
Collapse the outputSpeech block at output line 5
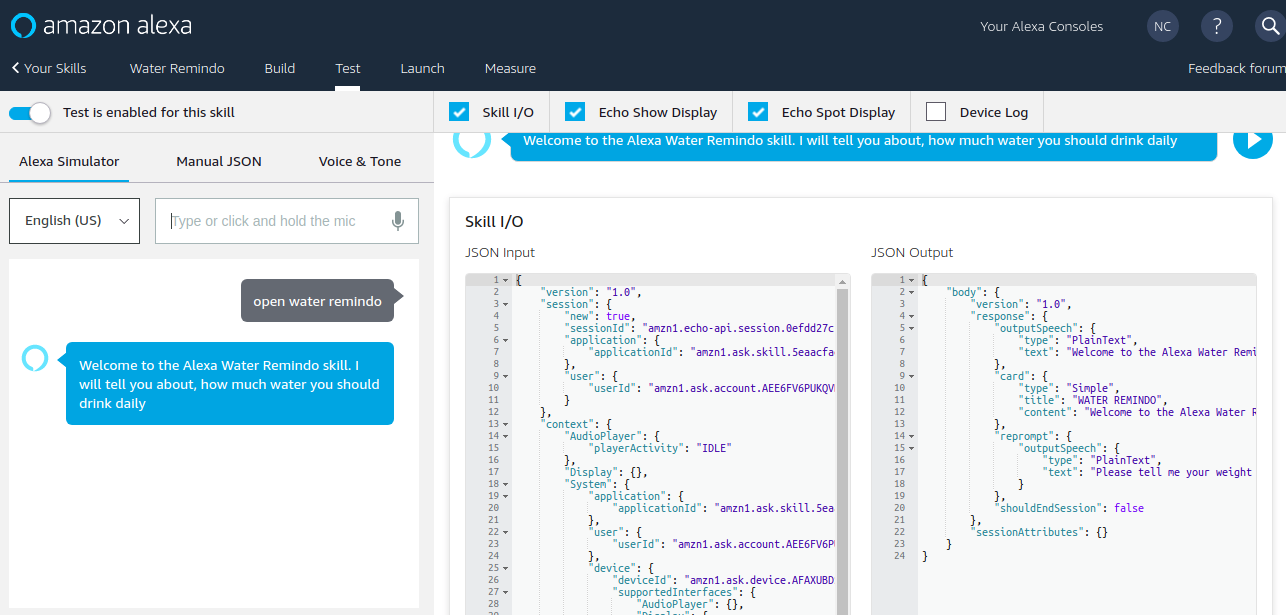912,328
